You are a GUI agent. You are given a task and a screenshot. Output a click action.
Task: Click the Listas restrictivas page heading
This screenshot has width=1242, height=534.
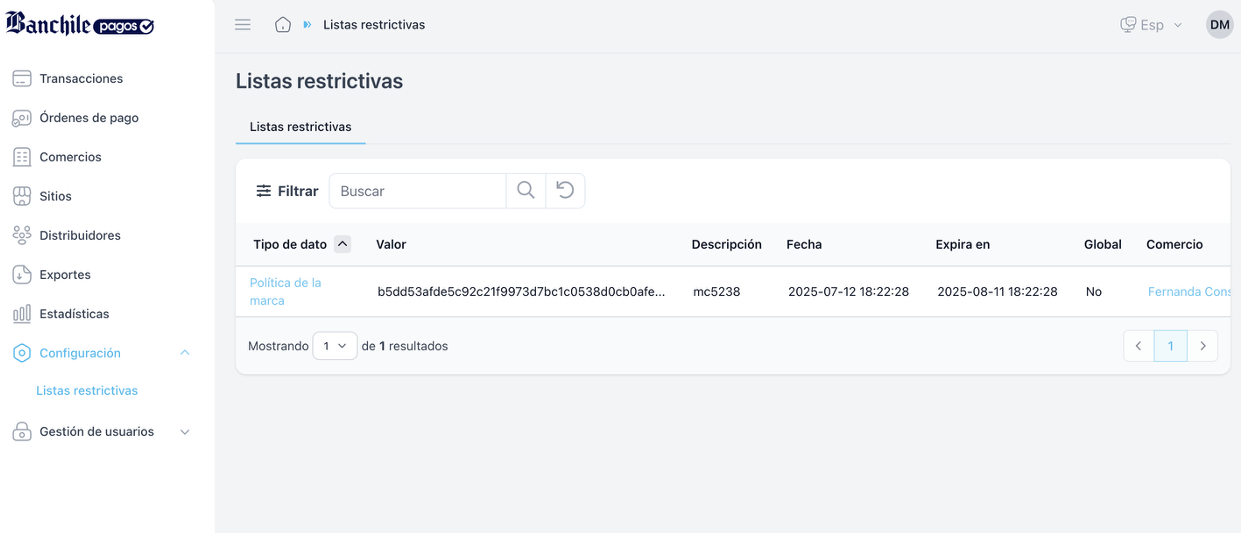319,81
